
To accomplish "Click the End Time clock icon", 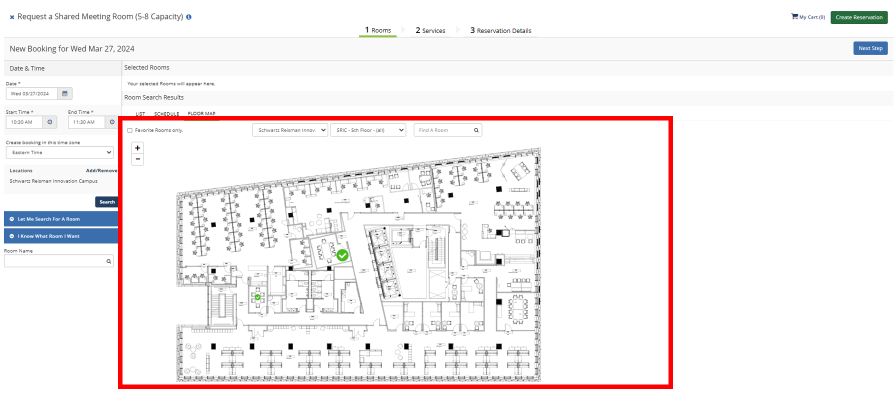I will [x=111, y=122].
